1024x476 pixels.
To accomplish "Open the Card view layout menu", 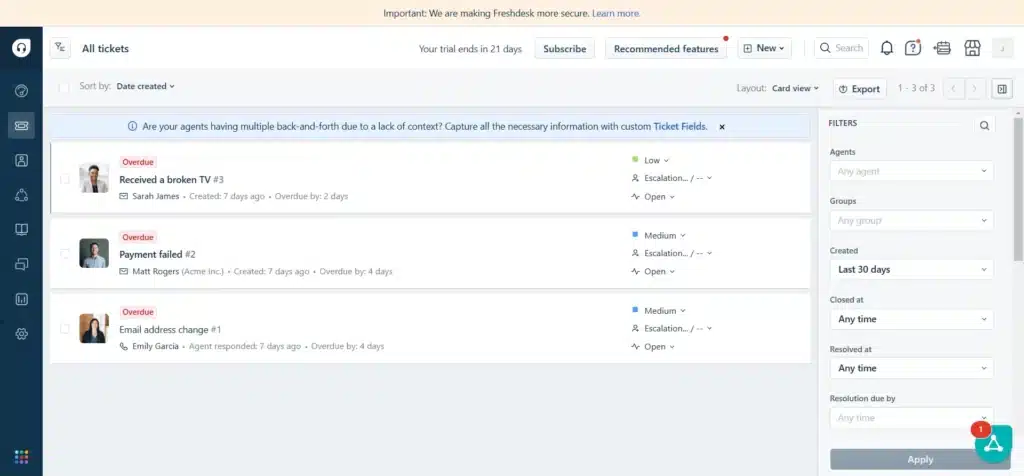I will 796,89.
